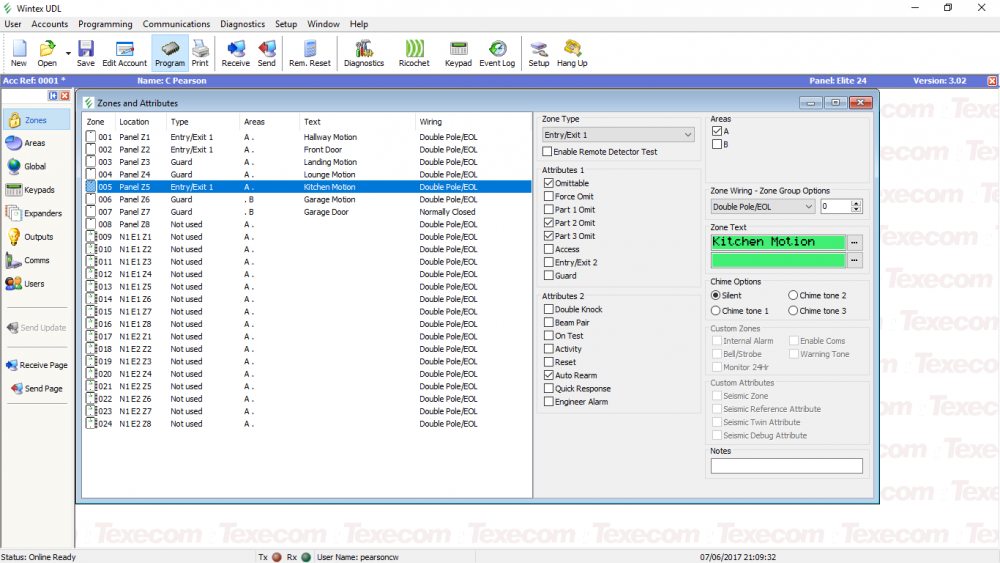The height and width of the screenshot is (563, 1000).
Task: Open the Event Log
Action: pyautogui.click(x=497, y=52)
